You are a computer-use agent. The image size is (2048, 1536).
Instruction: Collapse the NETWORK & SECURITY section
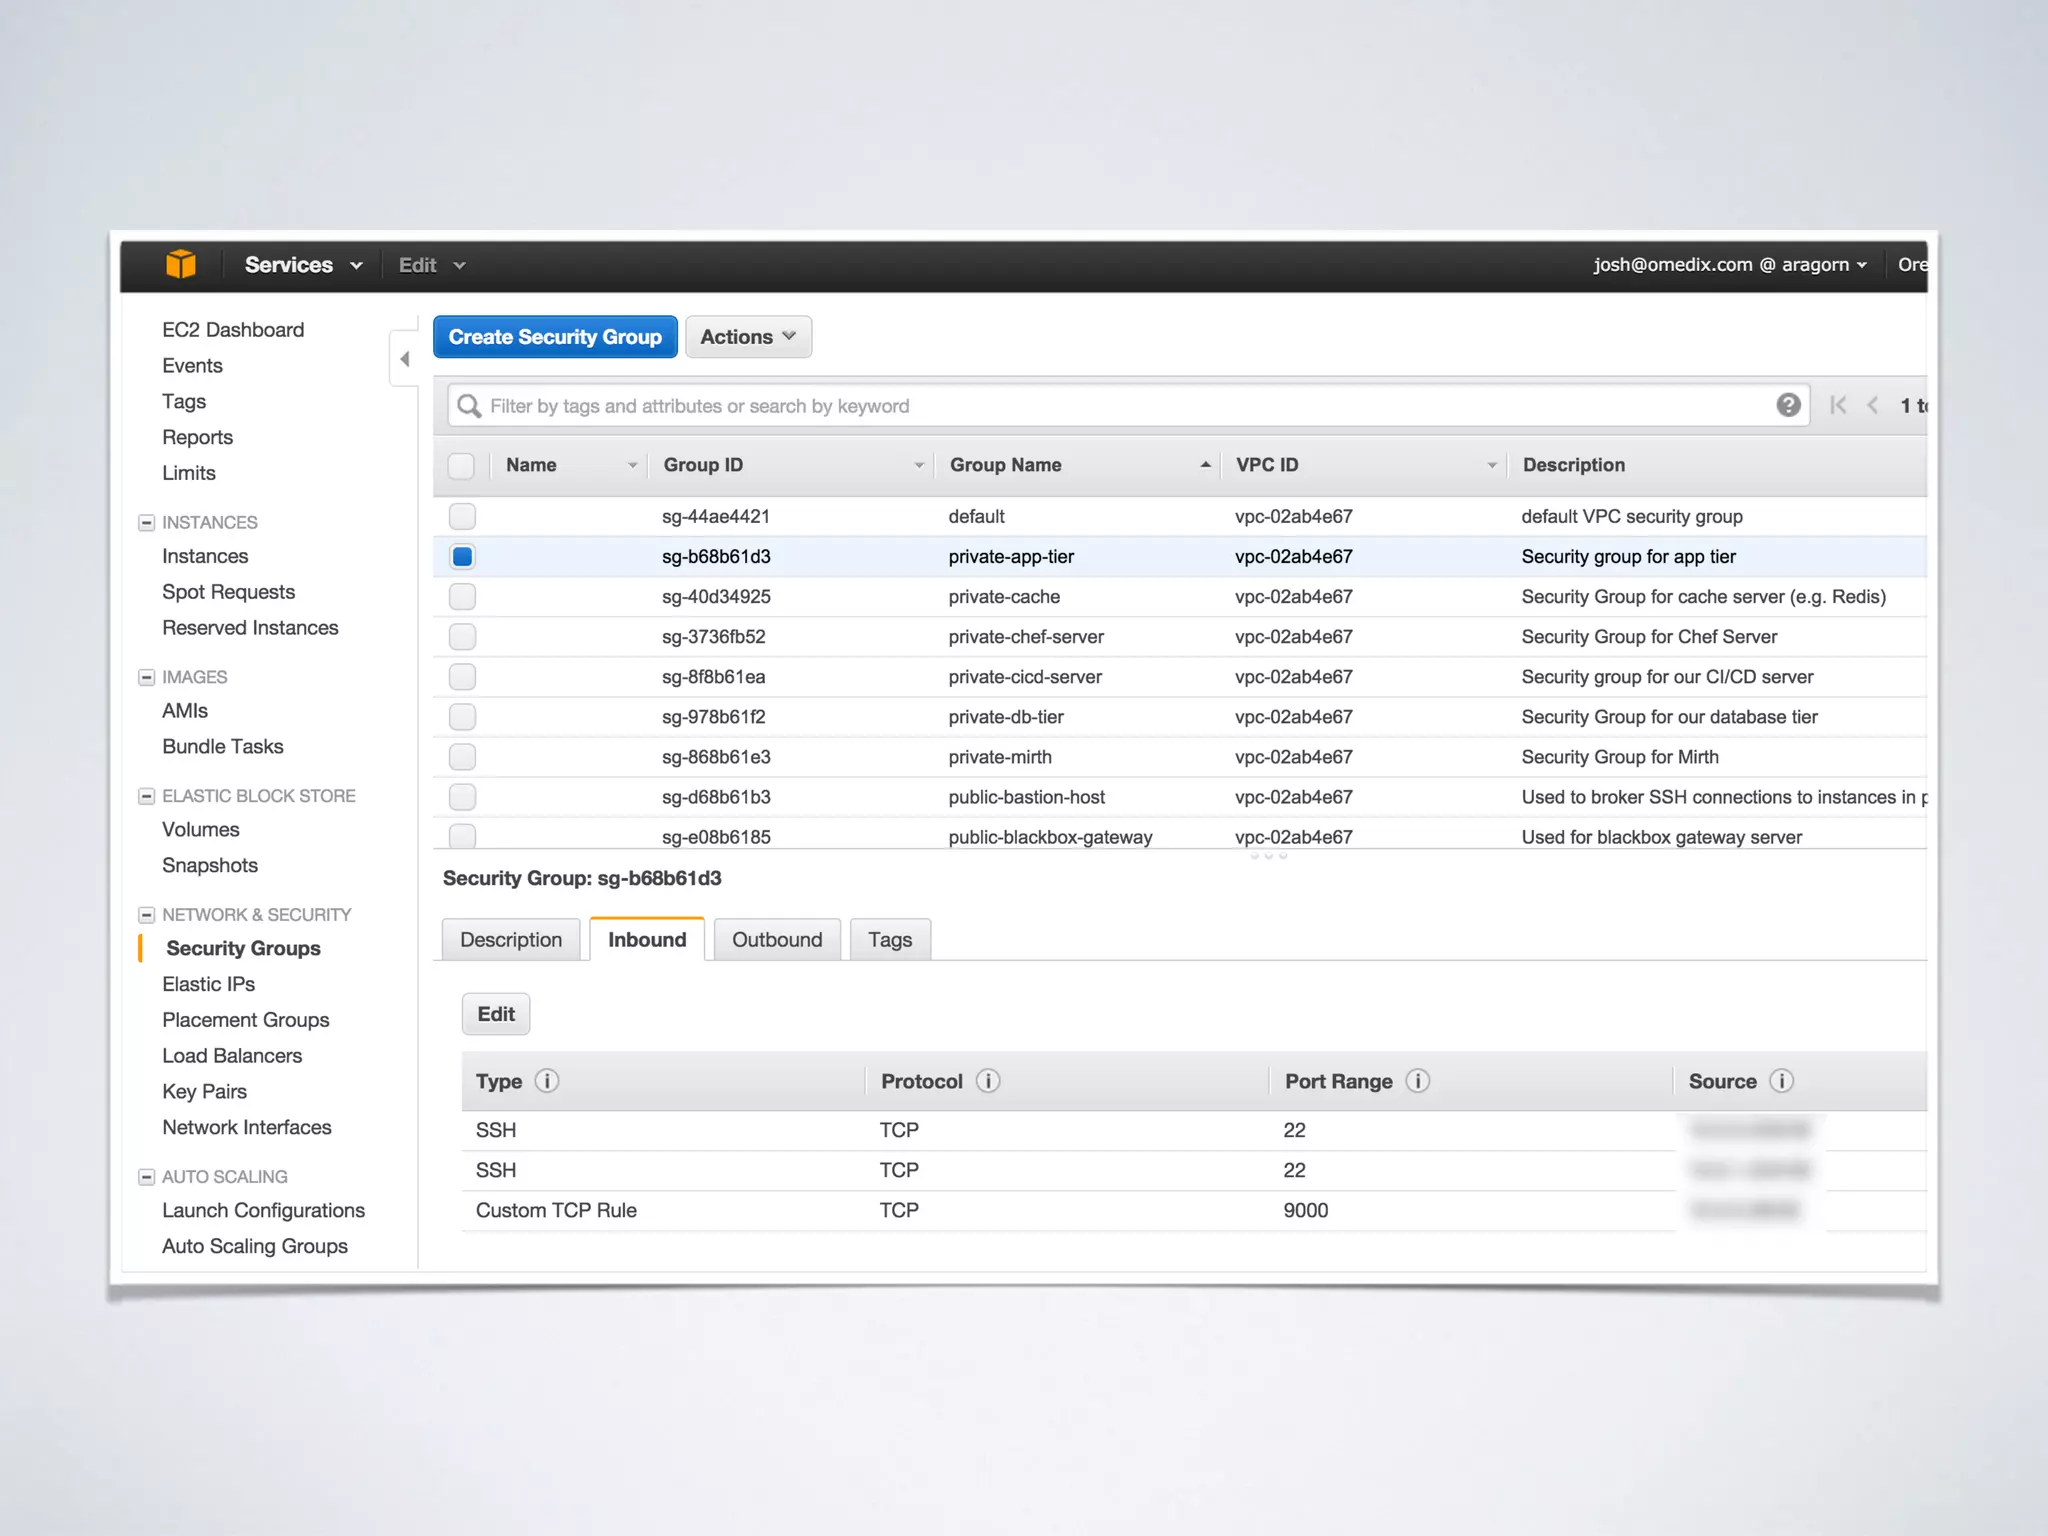(147, 915)
